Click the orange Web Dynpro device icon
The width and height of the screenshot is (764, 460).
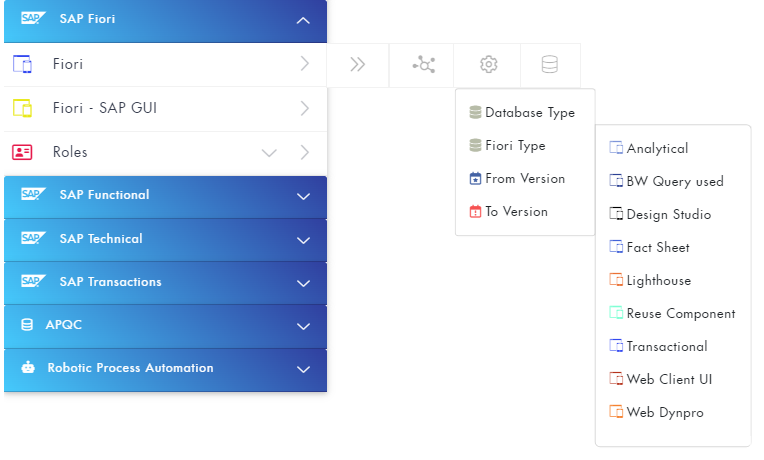click(616, 412)
